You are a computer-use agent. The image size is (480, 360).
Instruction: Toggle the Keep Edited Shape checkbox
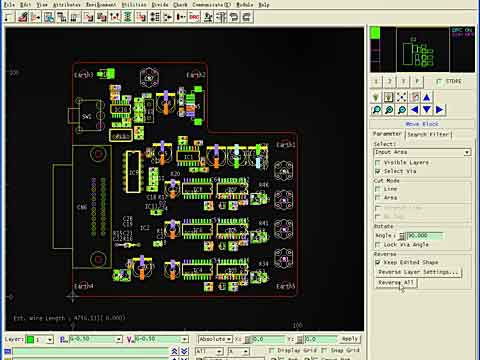378,262
